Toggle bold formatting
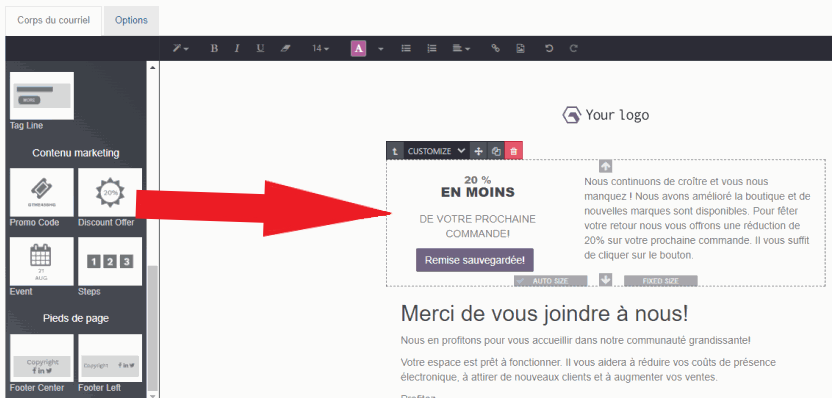The image size is (832, 399). pos(214,48)
